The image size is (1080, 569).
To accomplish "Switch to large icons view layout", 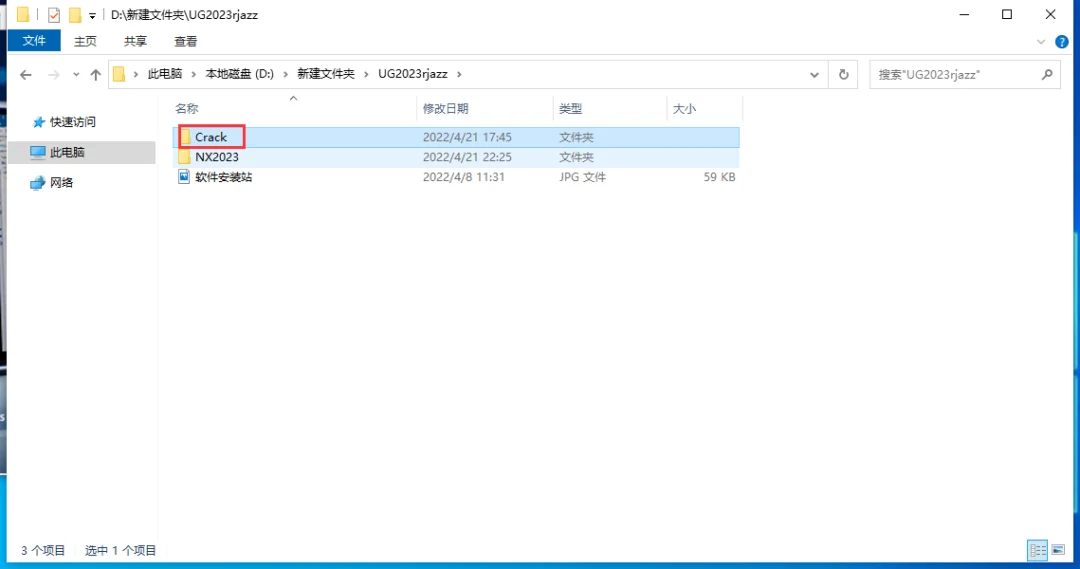I will click(x=1058, y=550).
